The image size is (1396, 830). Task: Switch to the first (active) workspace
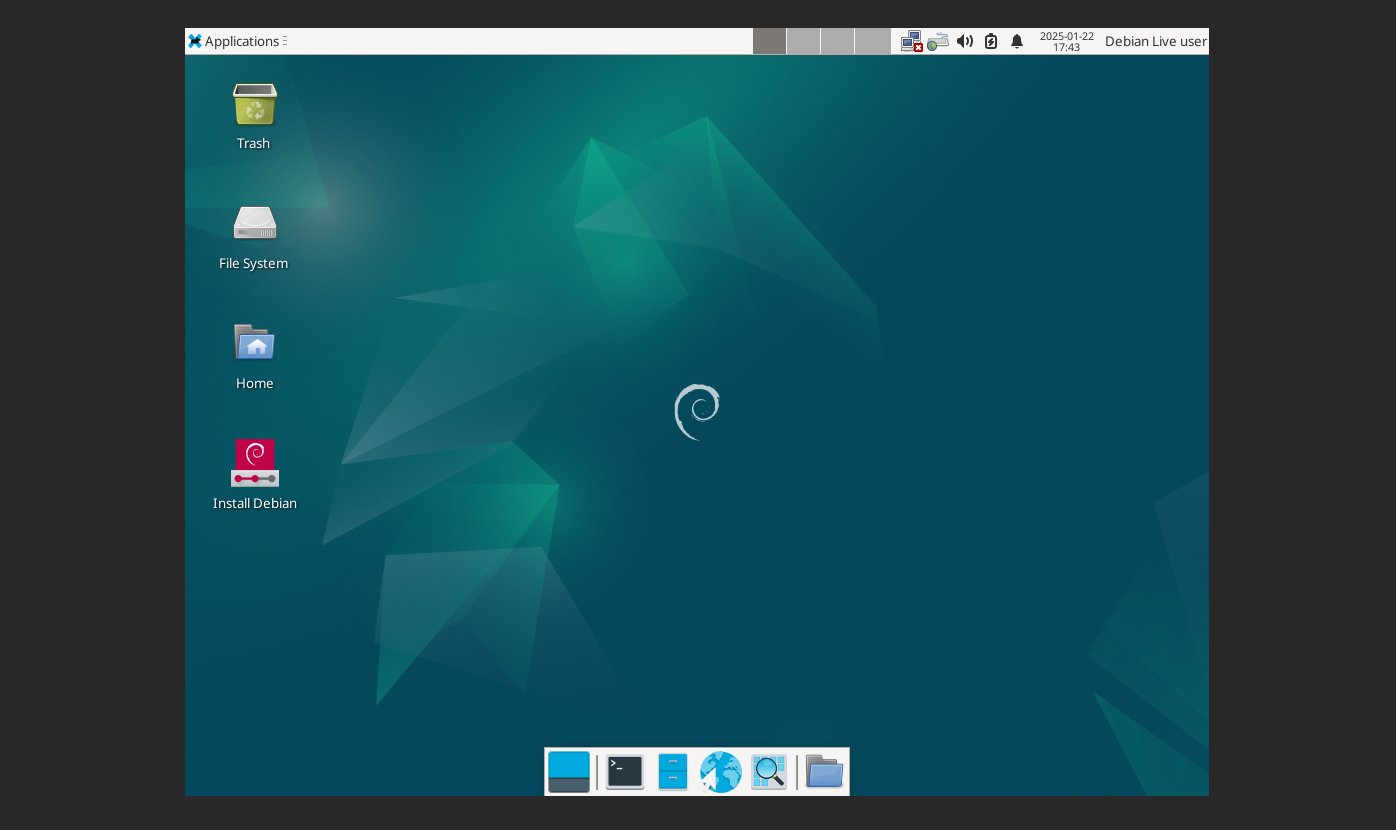pyautogui.click(x=770, y=41)
